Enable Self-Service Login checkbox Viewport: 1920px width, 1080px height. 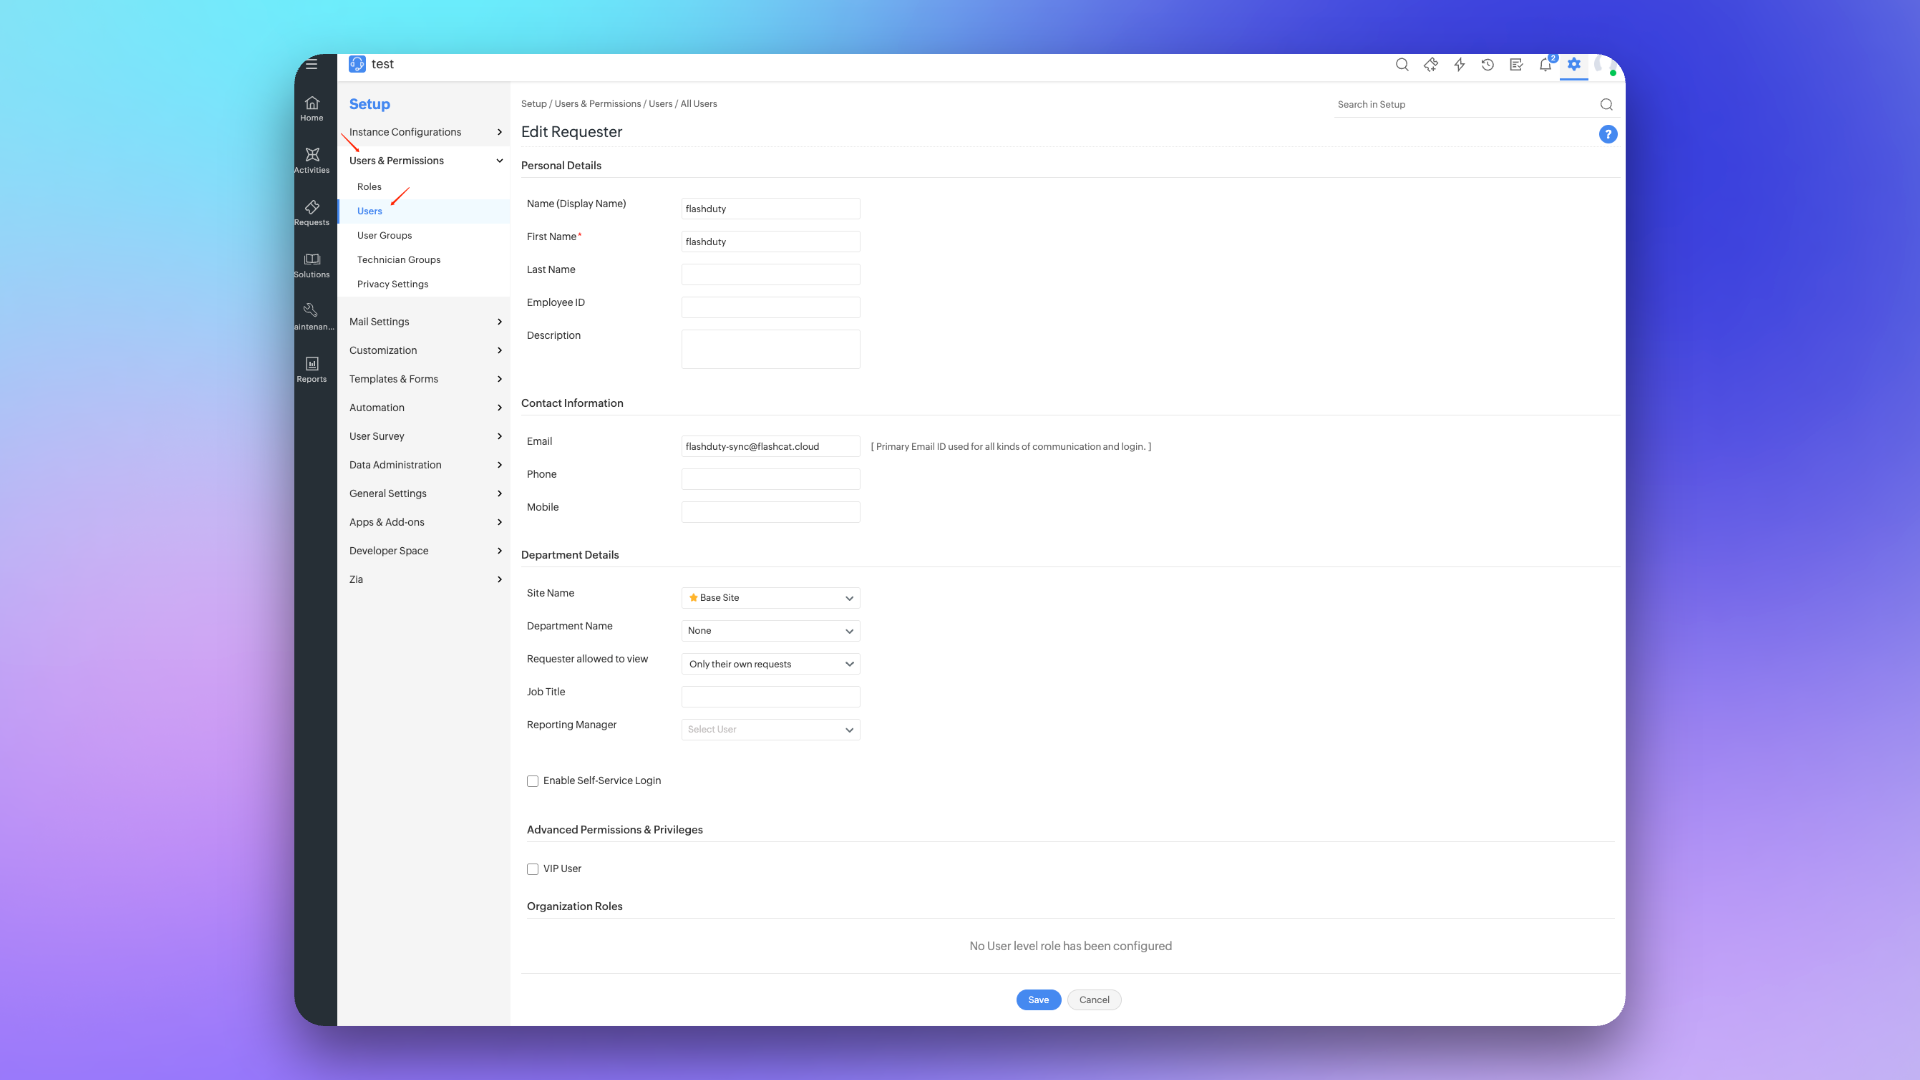533,781
